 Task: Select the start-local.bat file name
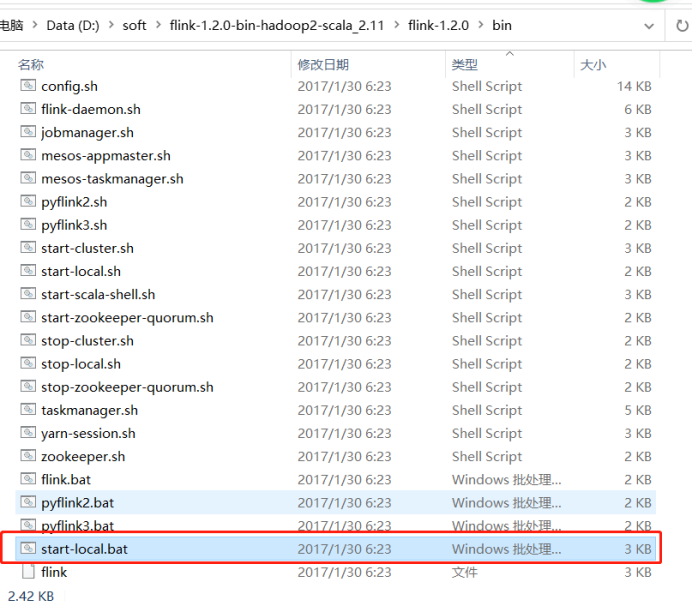click(84, 549)
